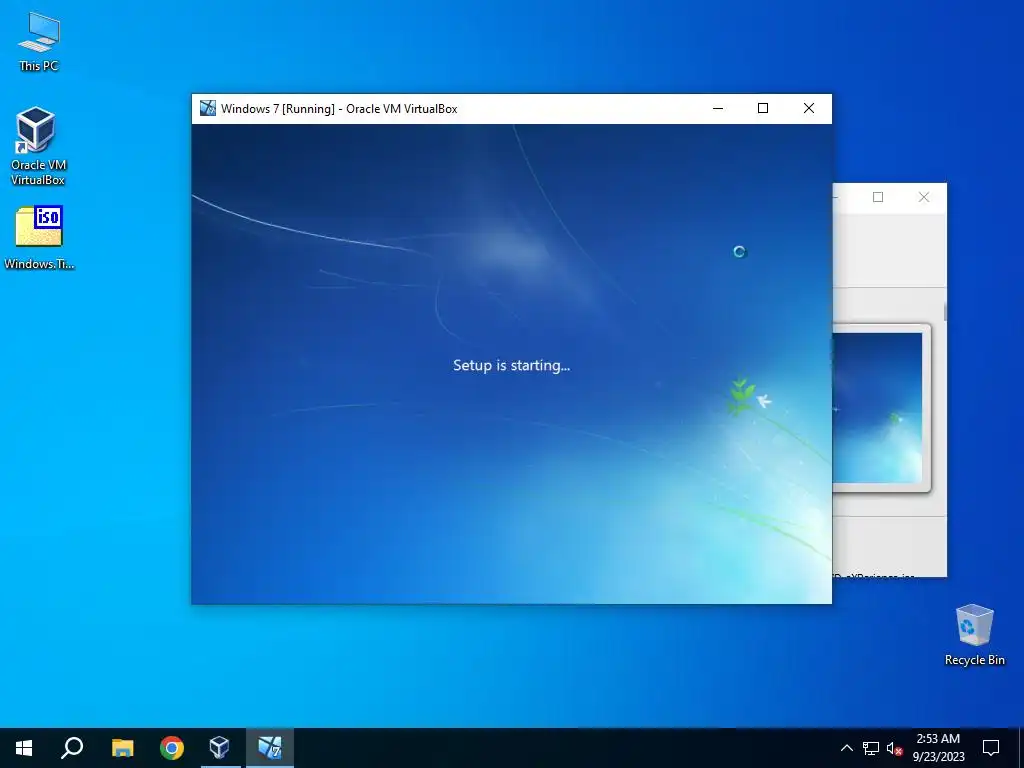The image size is (1024, 768).
Task: Close the background VirtualBox Manager window
Action: tap(923, 197)
